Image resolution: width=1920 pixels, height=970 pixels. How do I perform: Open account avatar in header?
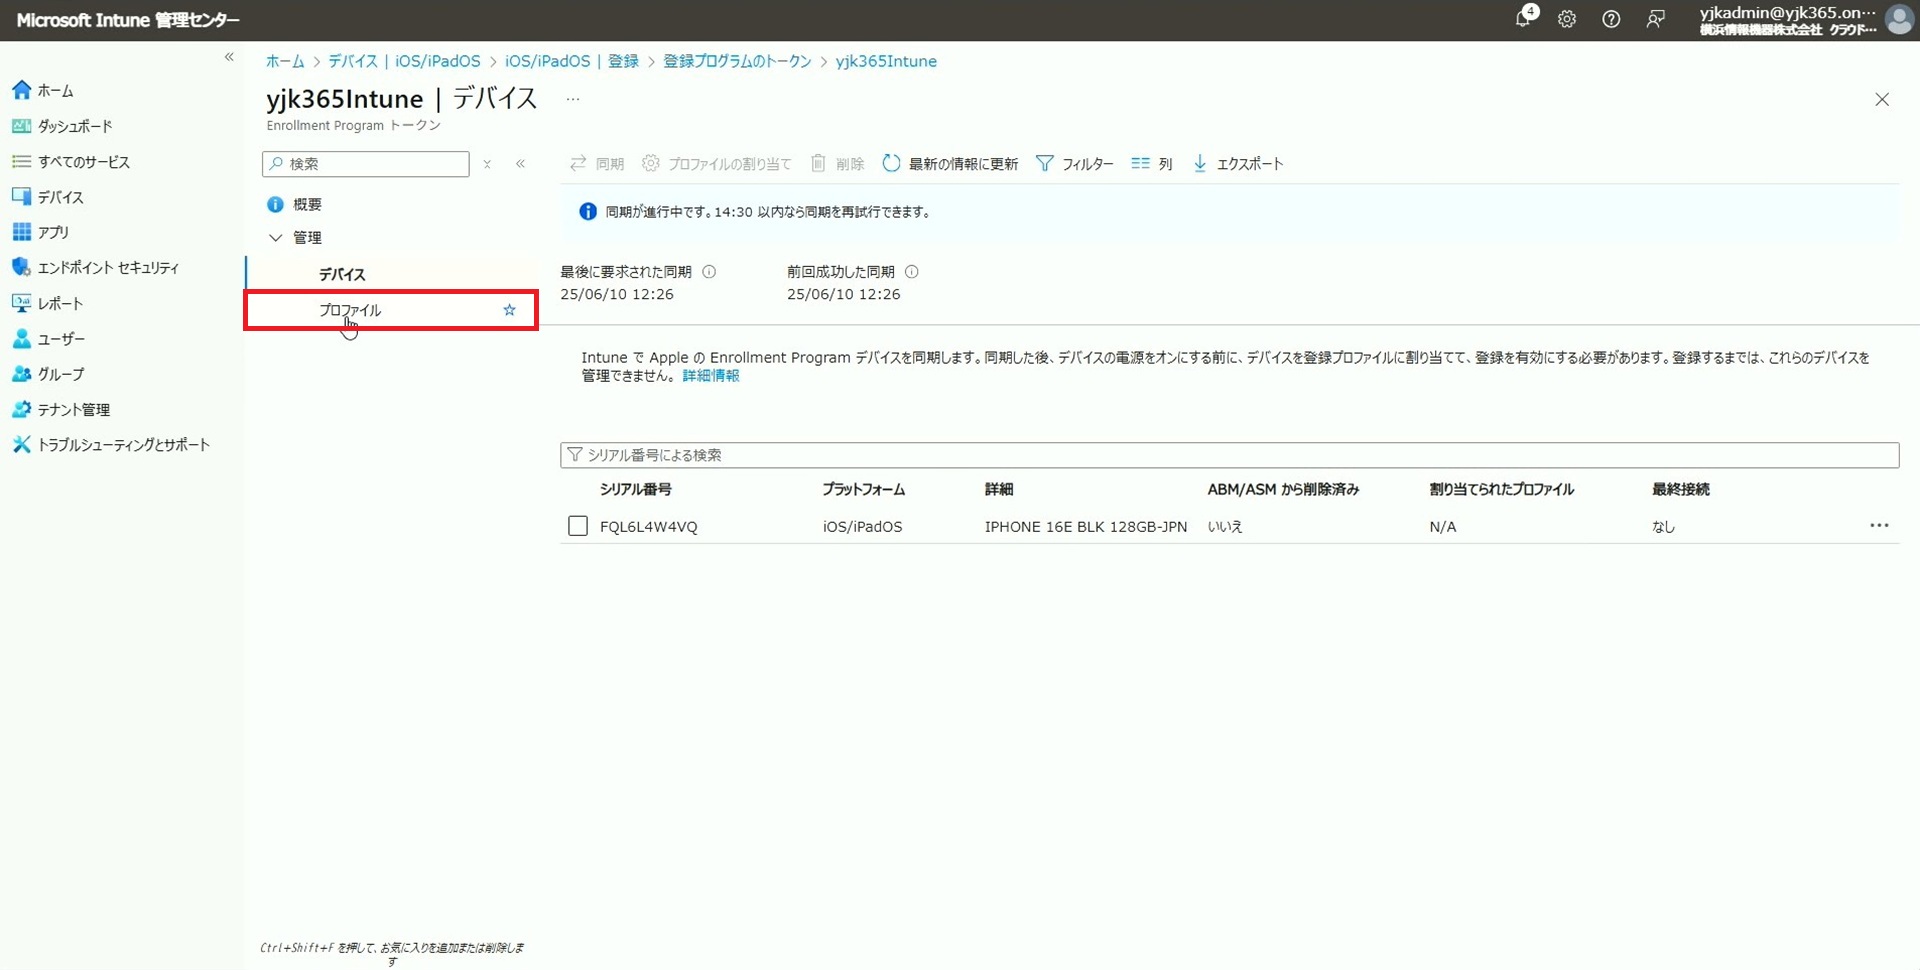point(1898,19)
